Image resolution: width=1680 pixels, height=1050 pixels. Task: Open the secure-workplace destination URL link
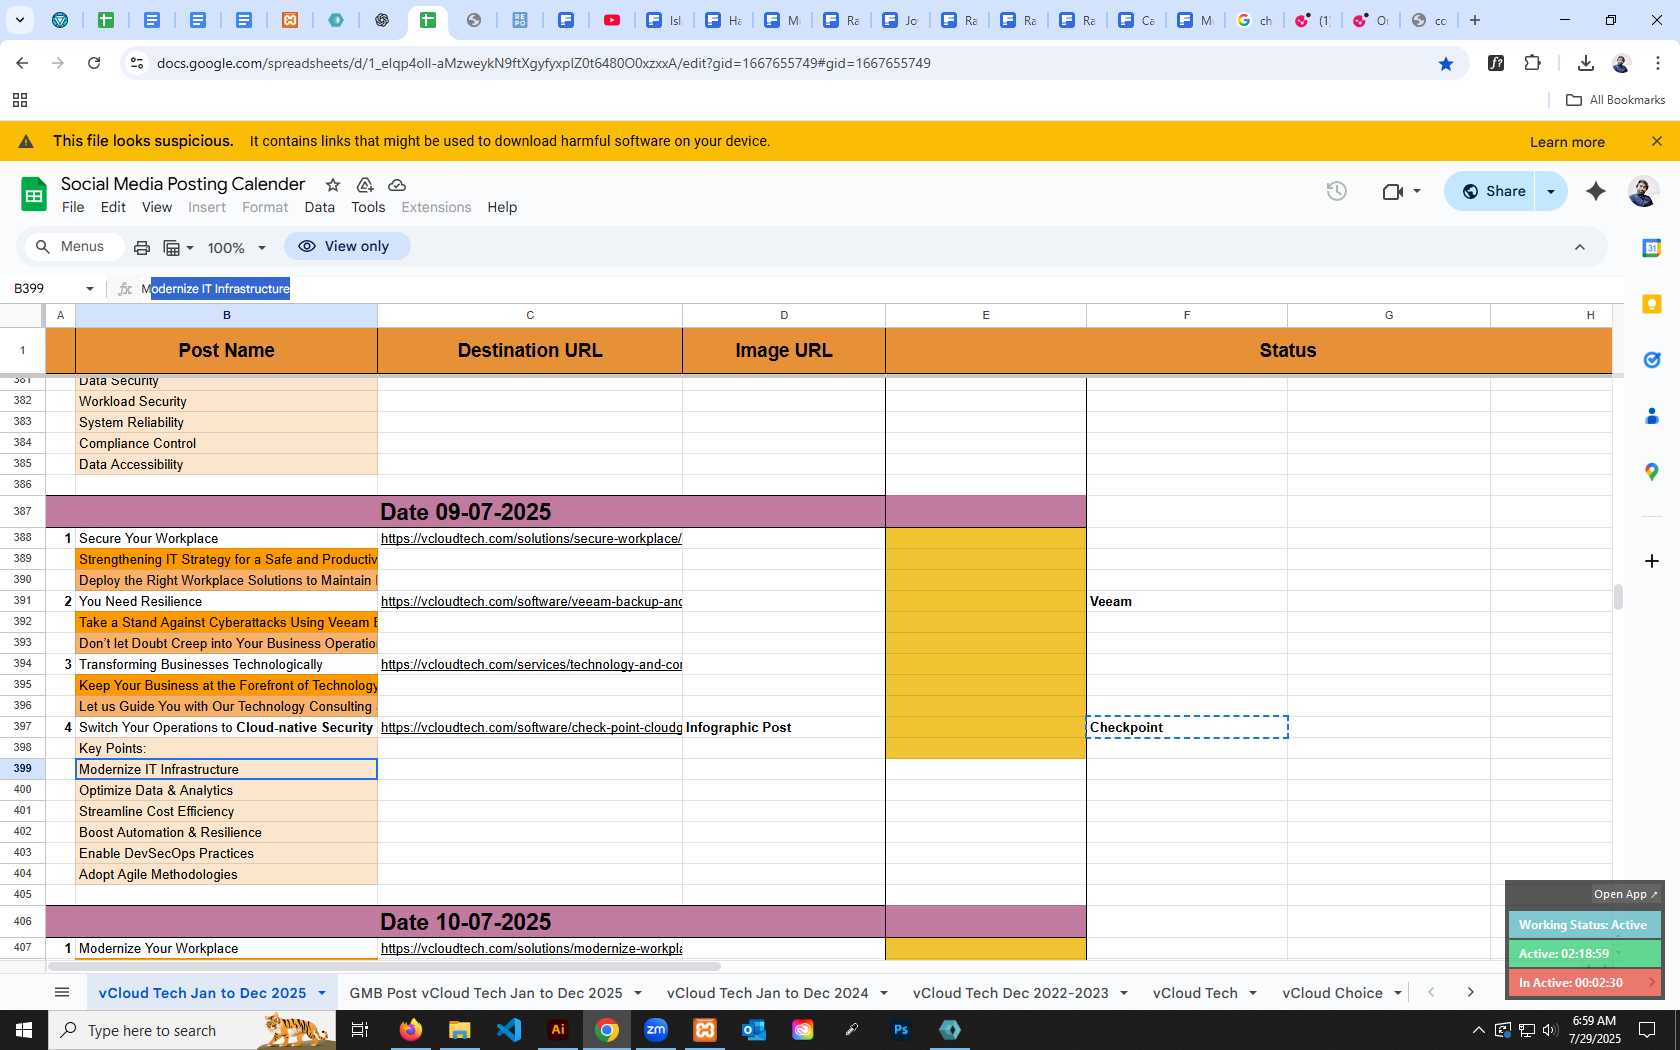[531, 538]
